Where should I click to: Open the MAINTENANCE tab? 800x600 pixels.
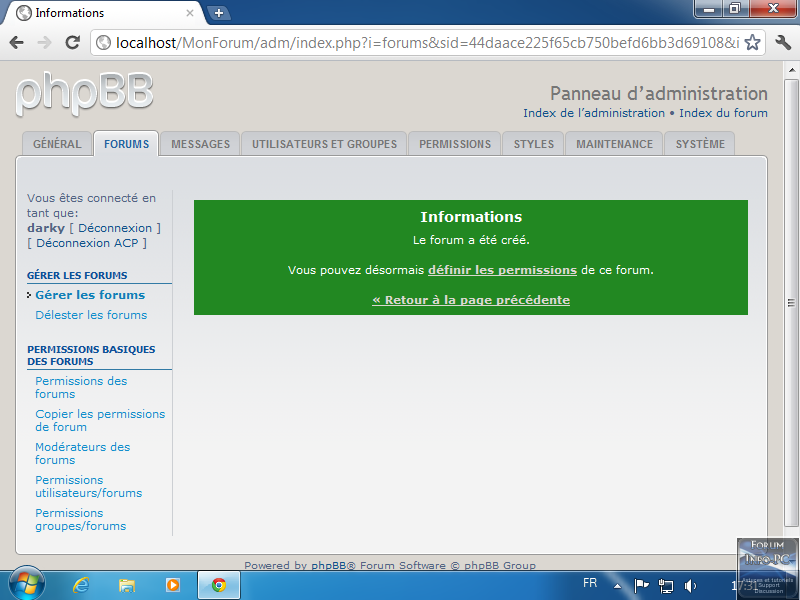pos(614,144)
